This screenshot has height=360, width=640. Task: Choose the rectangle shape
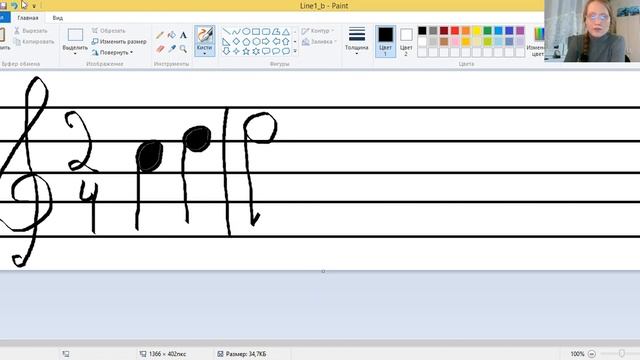(x=256, y=31)
